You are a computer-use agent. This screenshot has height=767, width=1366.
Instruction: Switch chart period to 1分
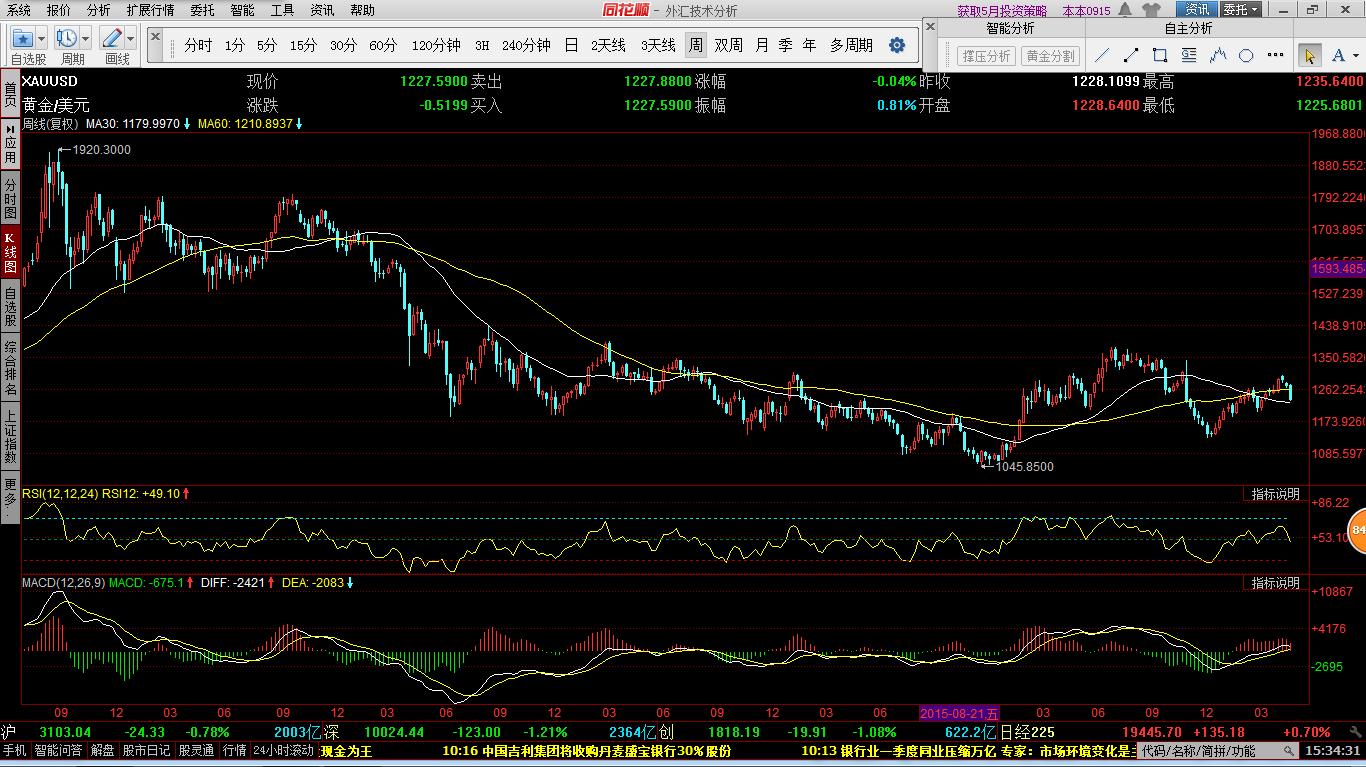(x=235, y=45)
